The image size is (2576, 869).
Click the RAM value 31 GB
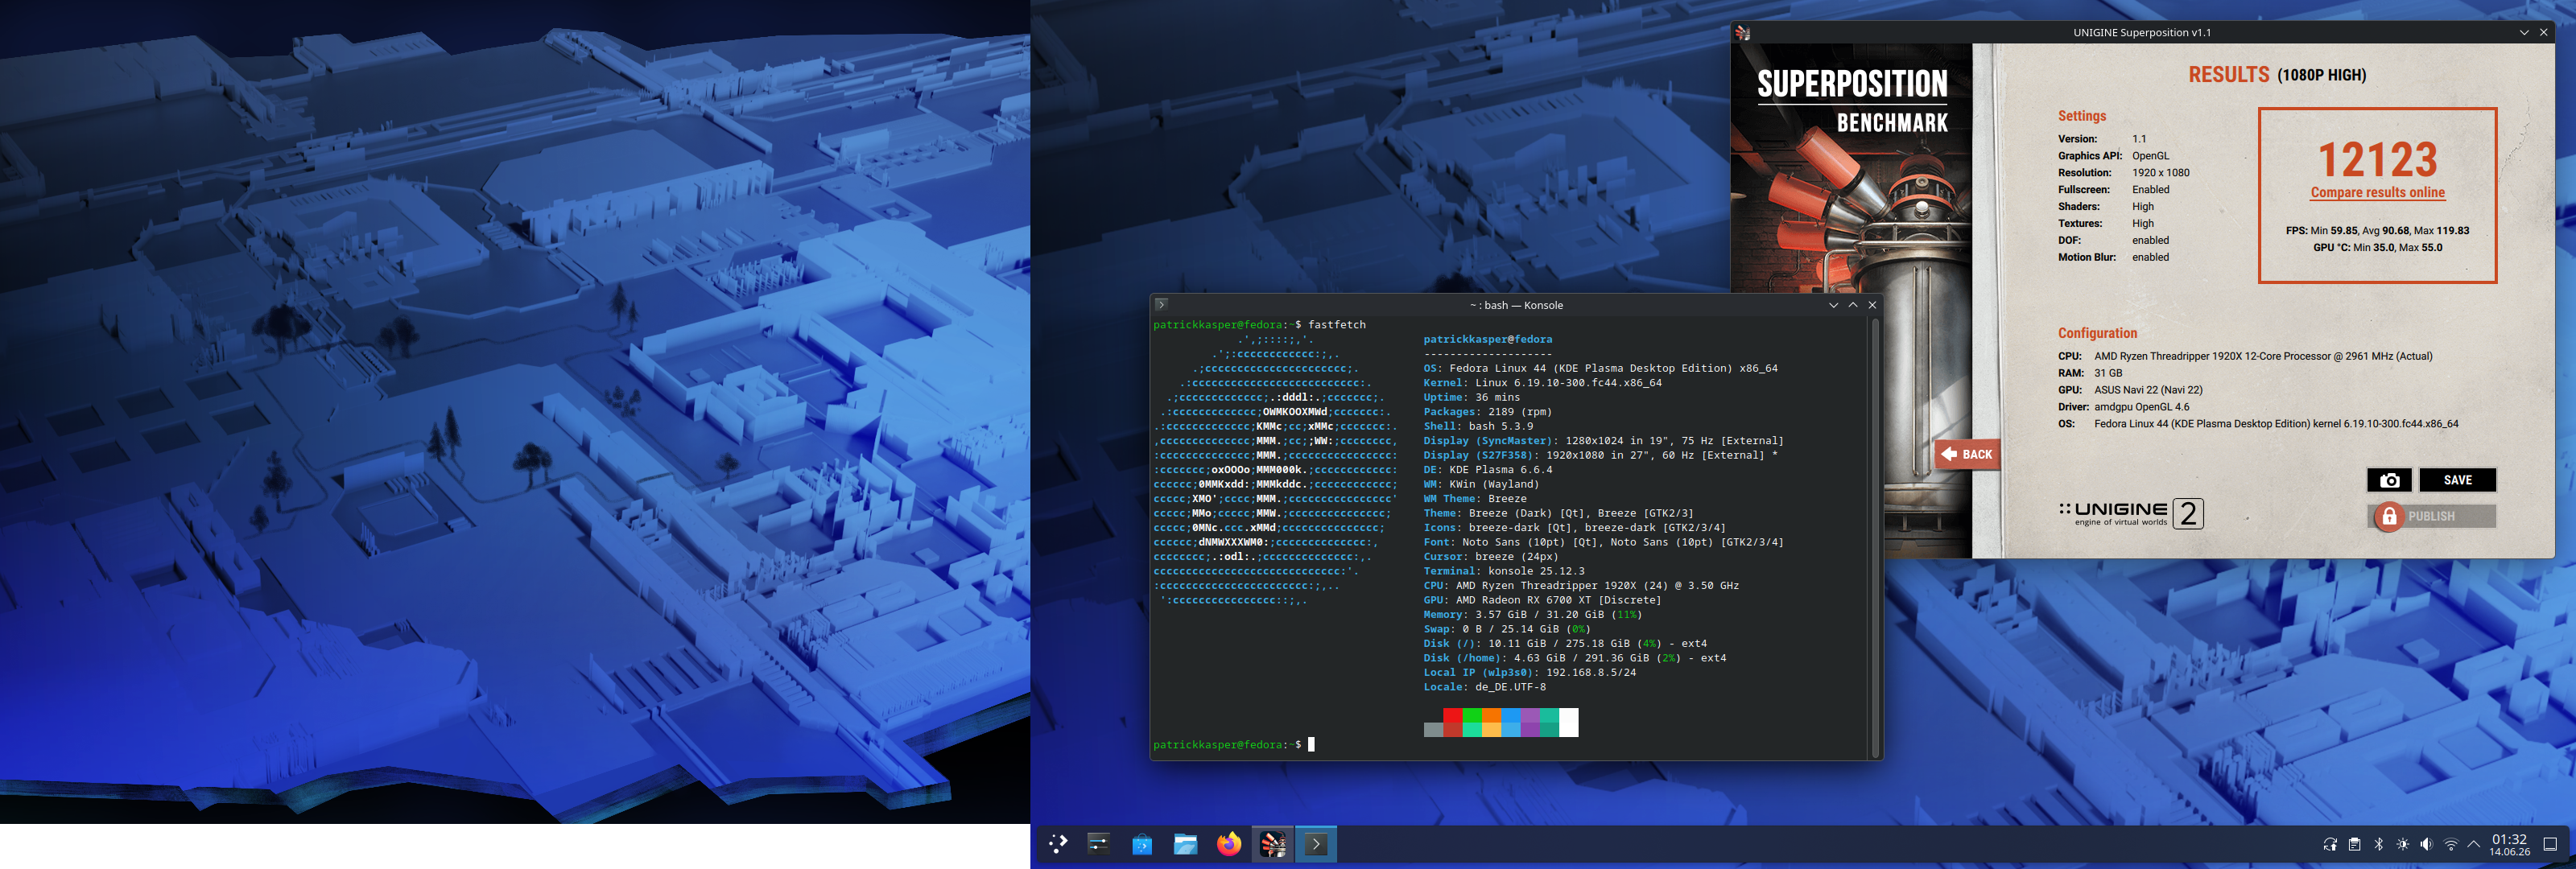pyautogui.click(x=2108, y=373)
